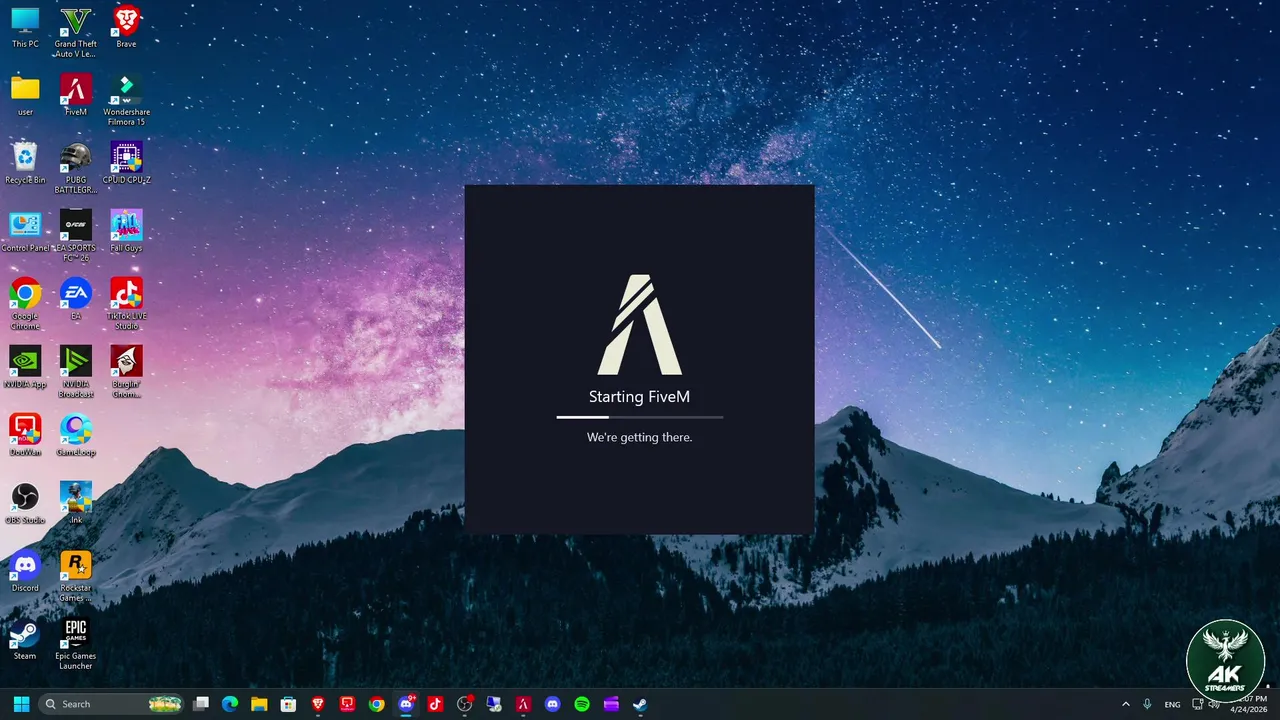Open the DouWan desktop shortcut

(25, 436)
